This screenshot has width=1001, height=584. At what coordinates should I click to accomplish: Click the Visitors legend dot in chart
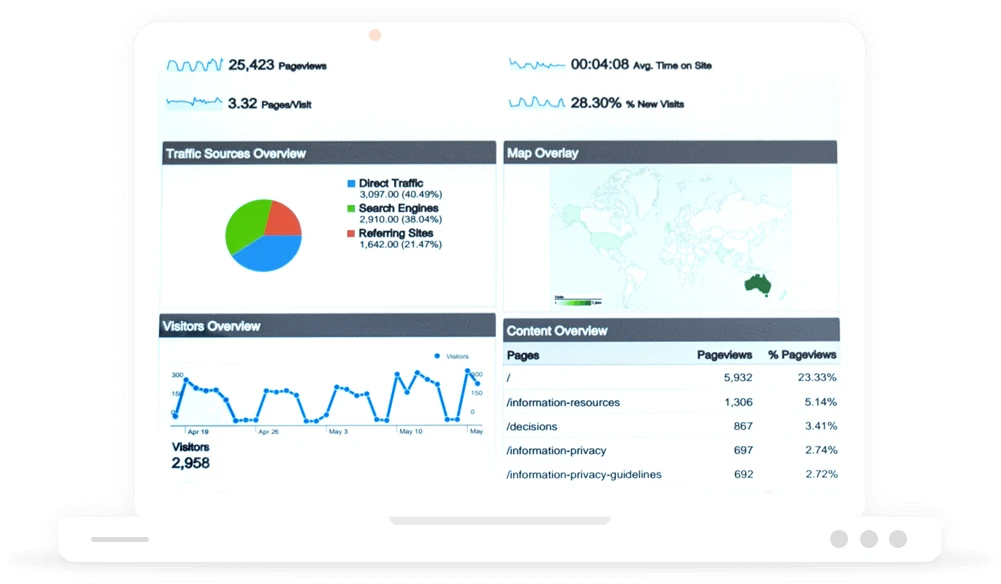pos(437,356)
